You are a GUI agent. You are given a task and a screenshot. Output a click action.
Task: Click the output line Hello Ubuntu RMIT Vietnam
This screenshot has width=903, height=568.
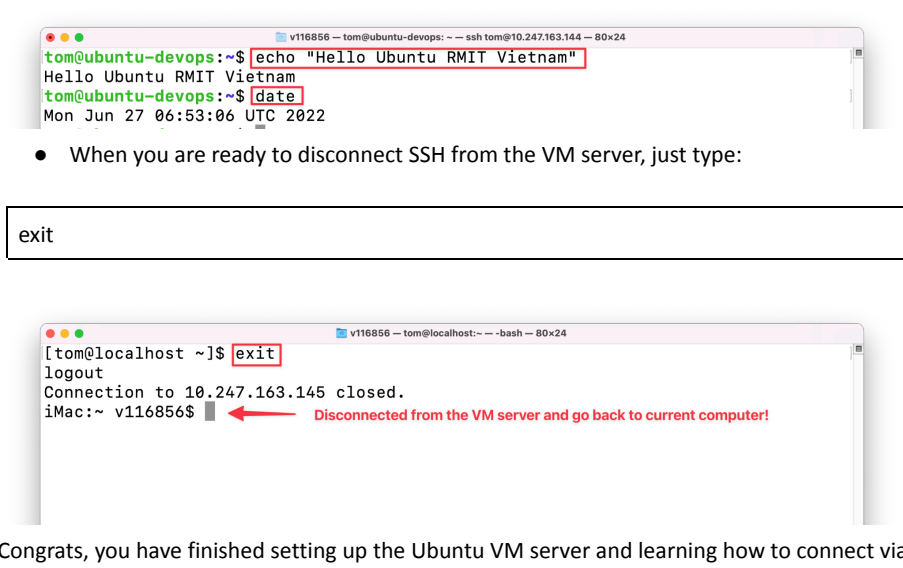tap(169, 77)
